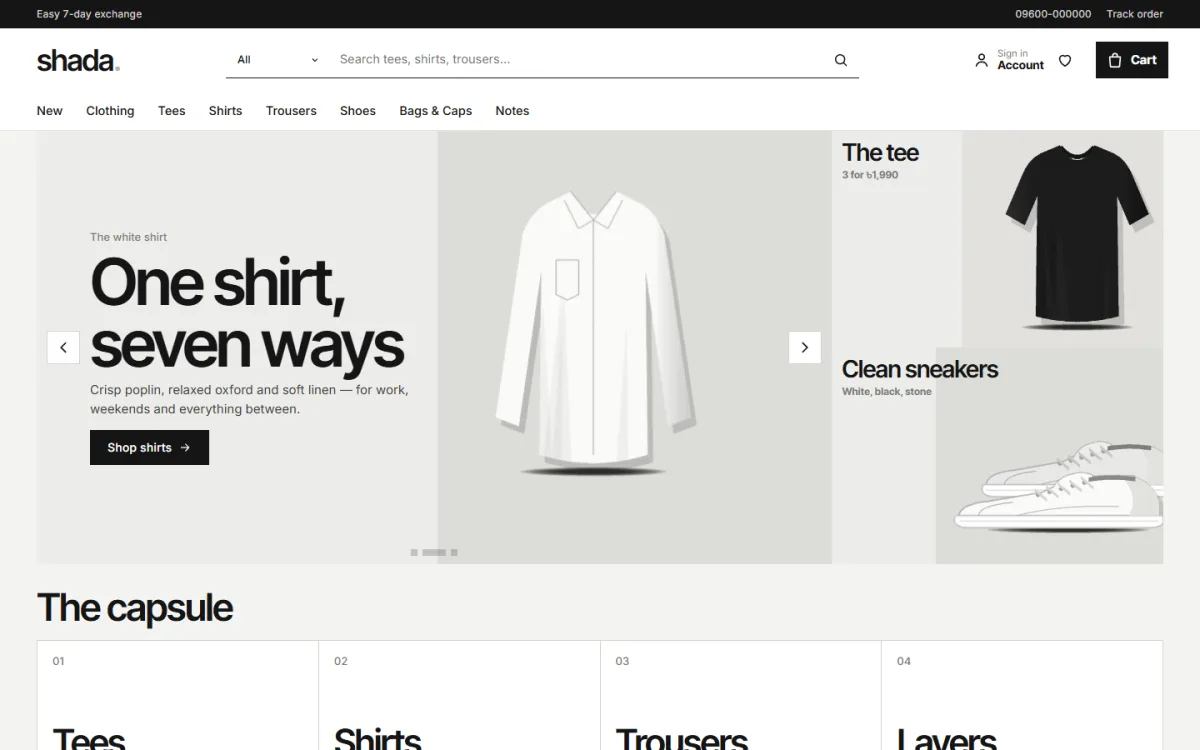Open the Bags & Caps menu item
Image resolution: width=1200 pixels, height=750 pixels.
[x=436, y=111]
